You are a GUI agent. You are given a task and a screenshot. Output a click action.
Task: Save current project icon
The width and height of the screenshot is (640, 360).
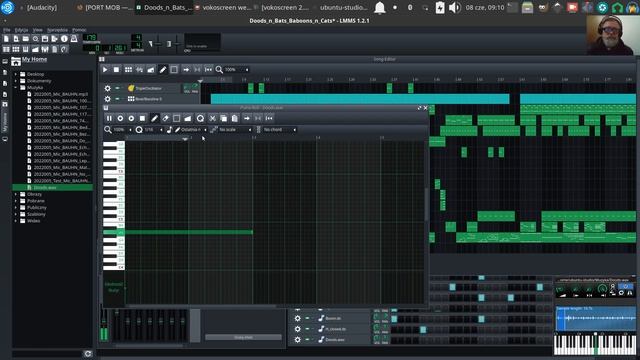tap(45, 39)
